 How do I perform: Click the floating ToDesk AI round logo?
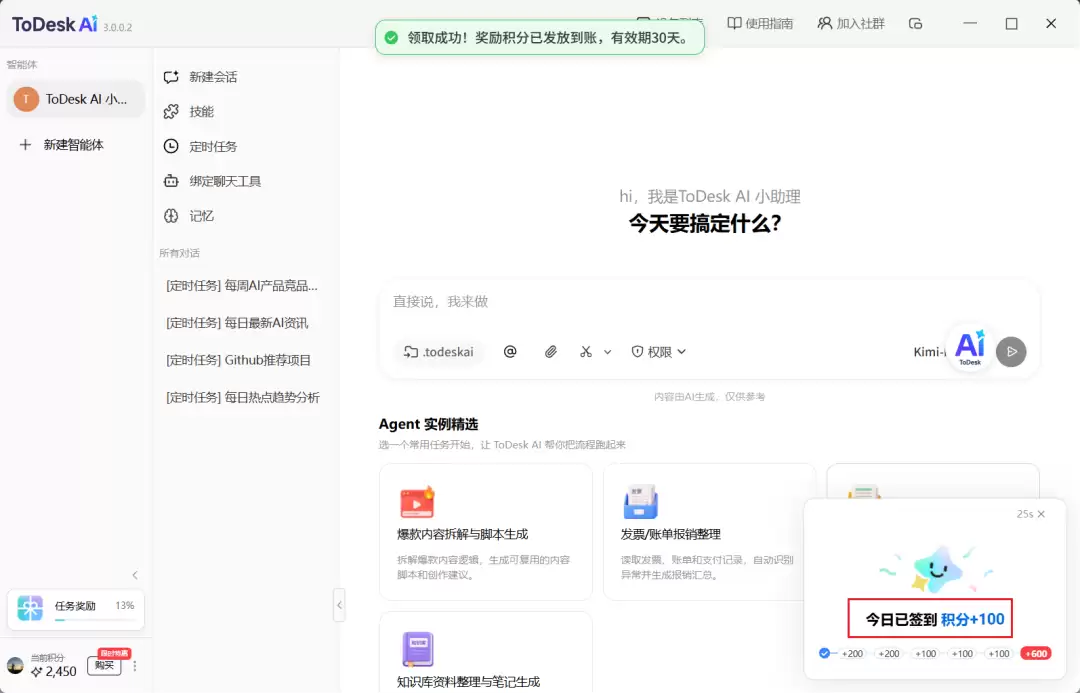click(x=970, y=349)
